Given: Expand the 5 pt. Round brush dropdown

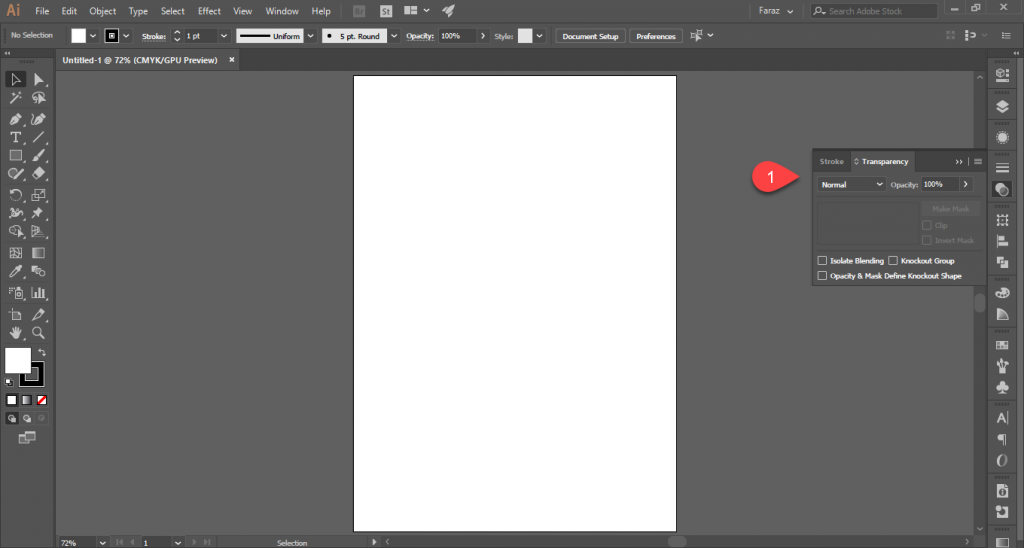Looking at the screenshot, I should [x=394, y=36].
